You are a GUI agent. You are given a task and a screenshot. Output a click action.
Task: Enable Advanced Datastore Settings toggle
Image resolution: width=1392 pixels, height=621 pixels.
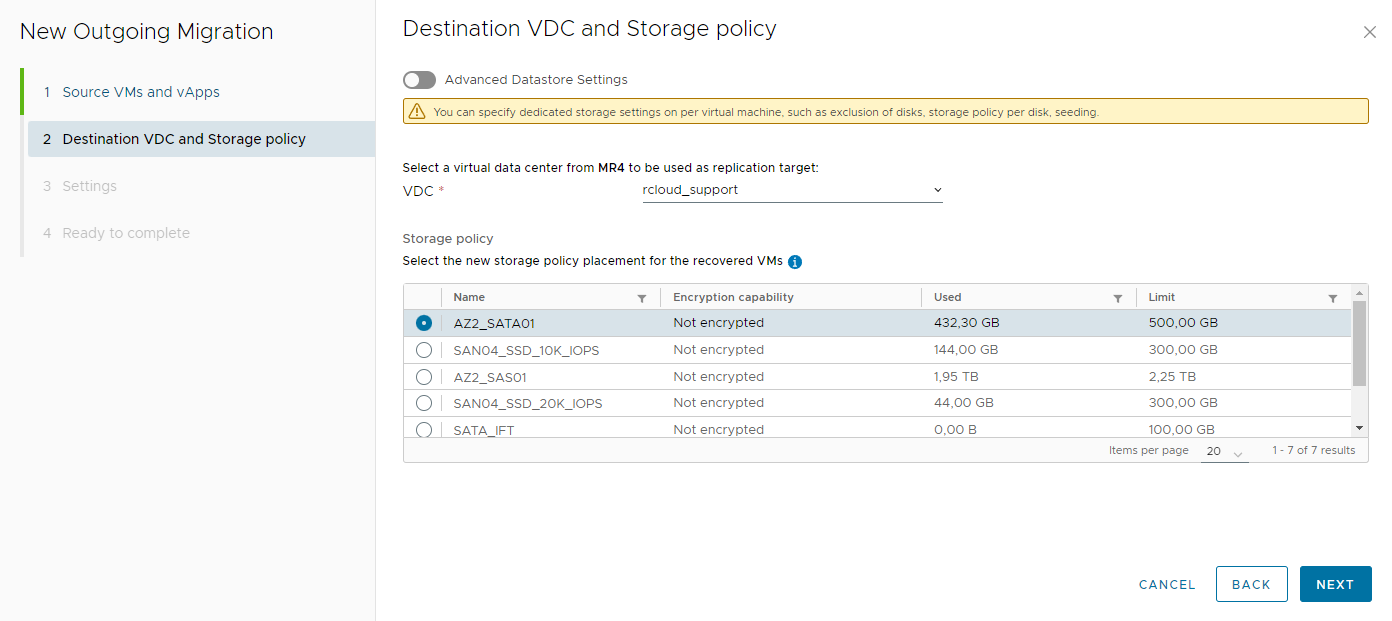pyautogui.click(x=419, y=80)
